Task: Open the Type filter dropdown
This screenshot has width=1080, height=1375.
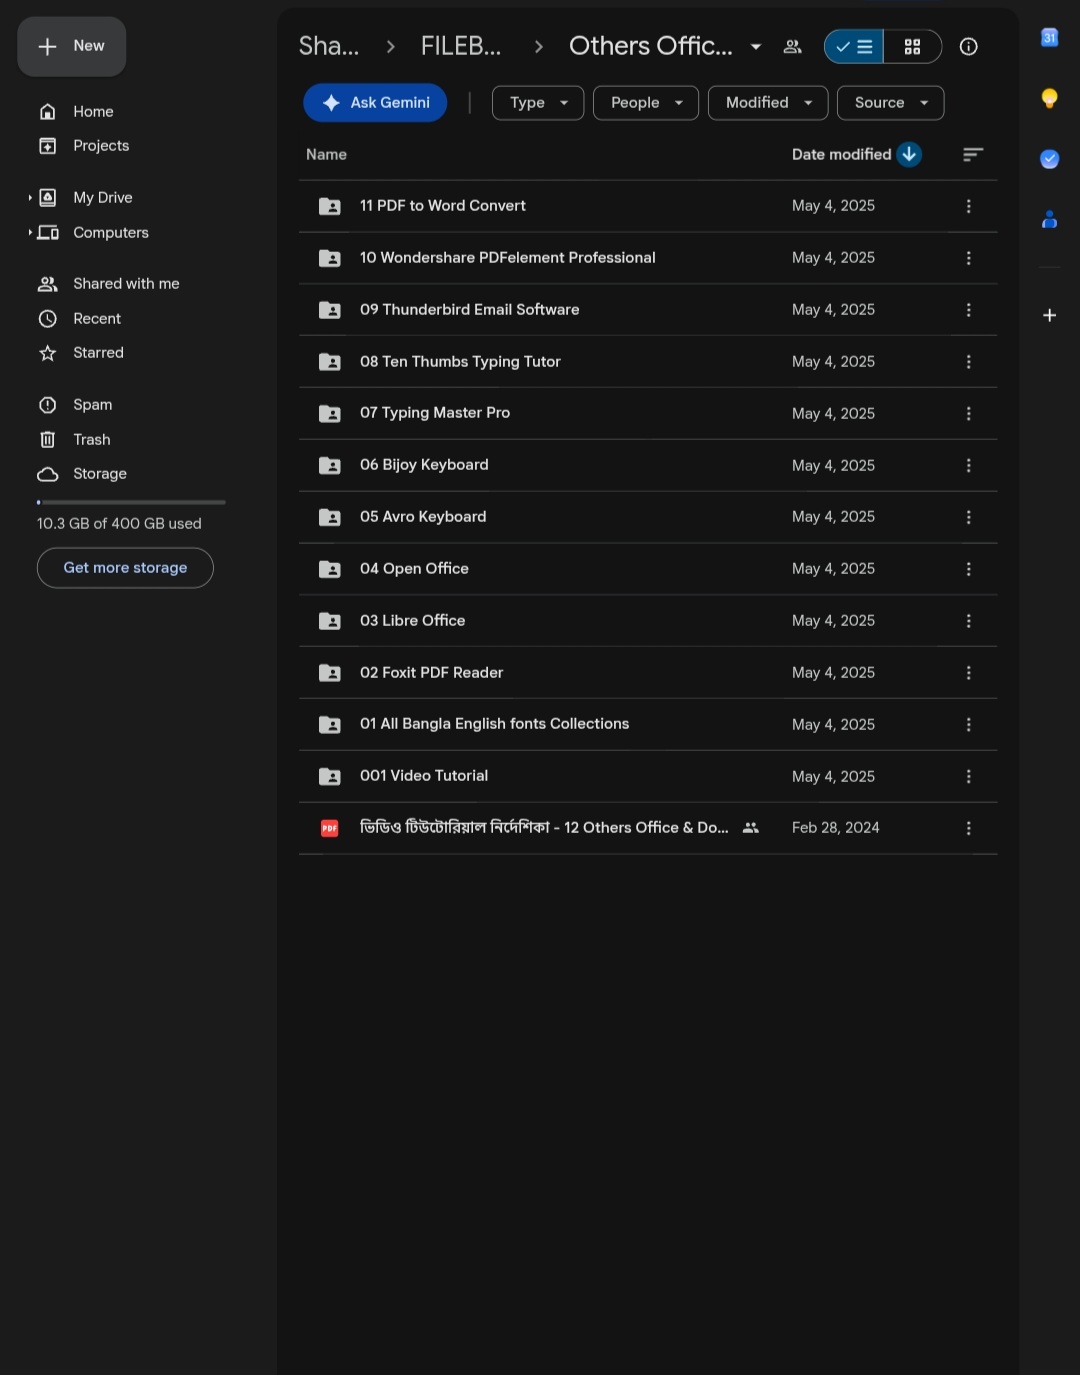Action: click(x=538, y=102)
